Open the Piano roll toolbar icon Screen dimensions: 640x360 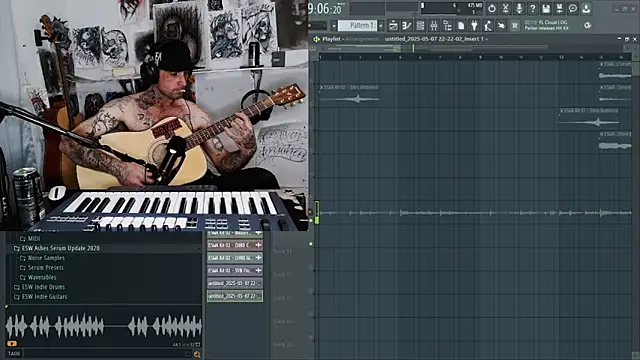[x=407, y=26]
